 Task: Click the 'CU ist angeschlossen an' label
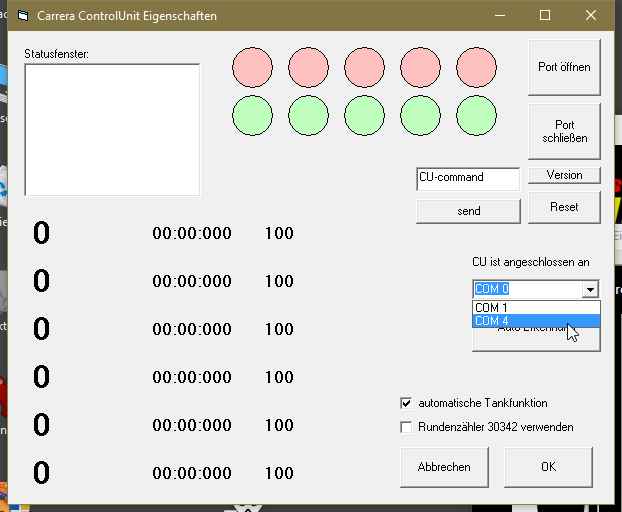(x=531, y=262)
